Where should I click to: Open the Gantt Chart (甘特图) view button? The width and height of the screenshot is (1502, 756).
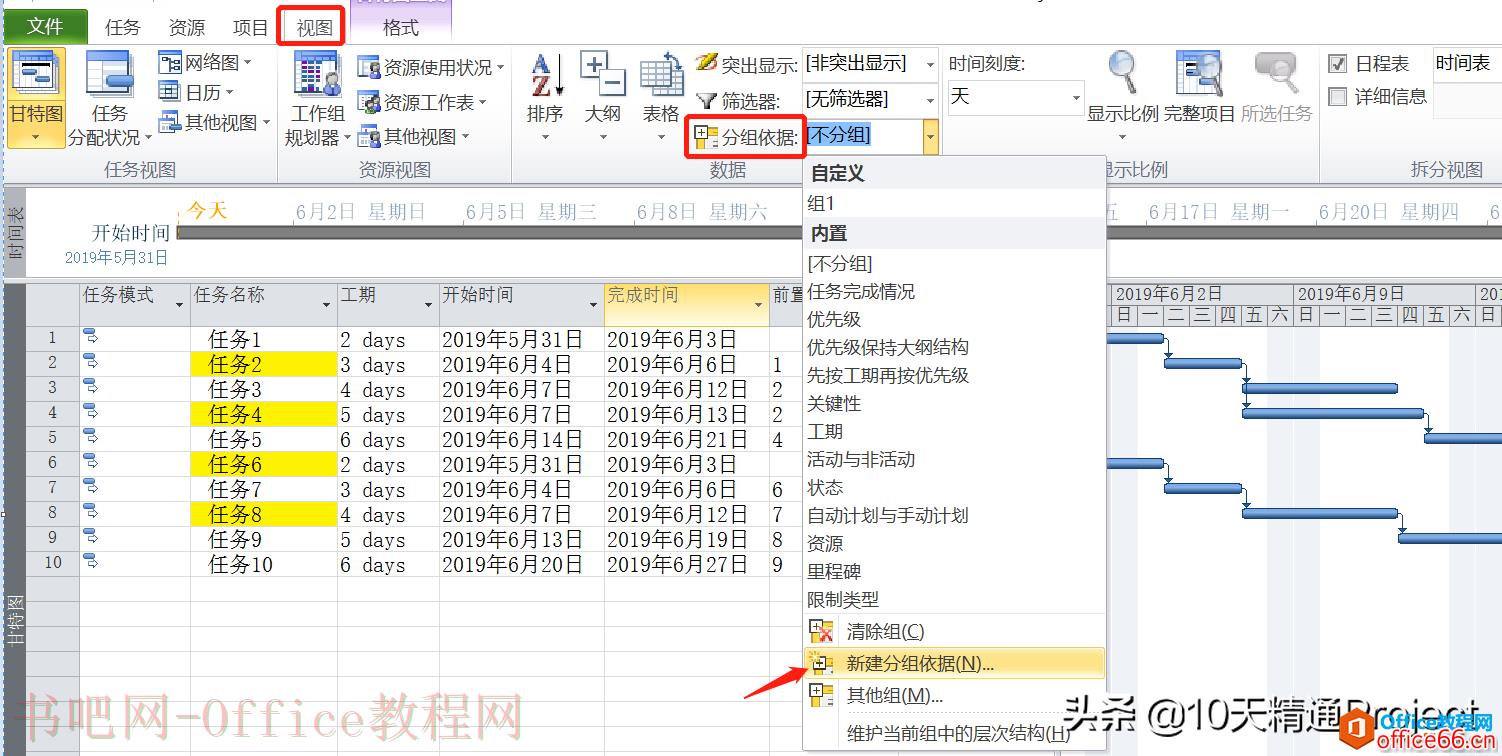[35, 97]
